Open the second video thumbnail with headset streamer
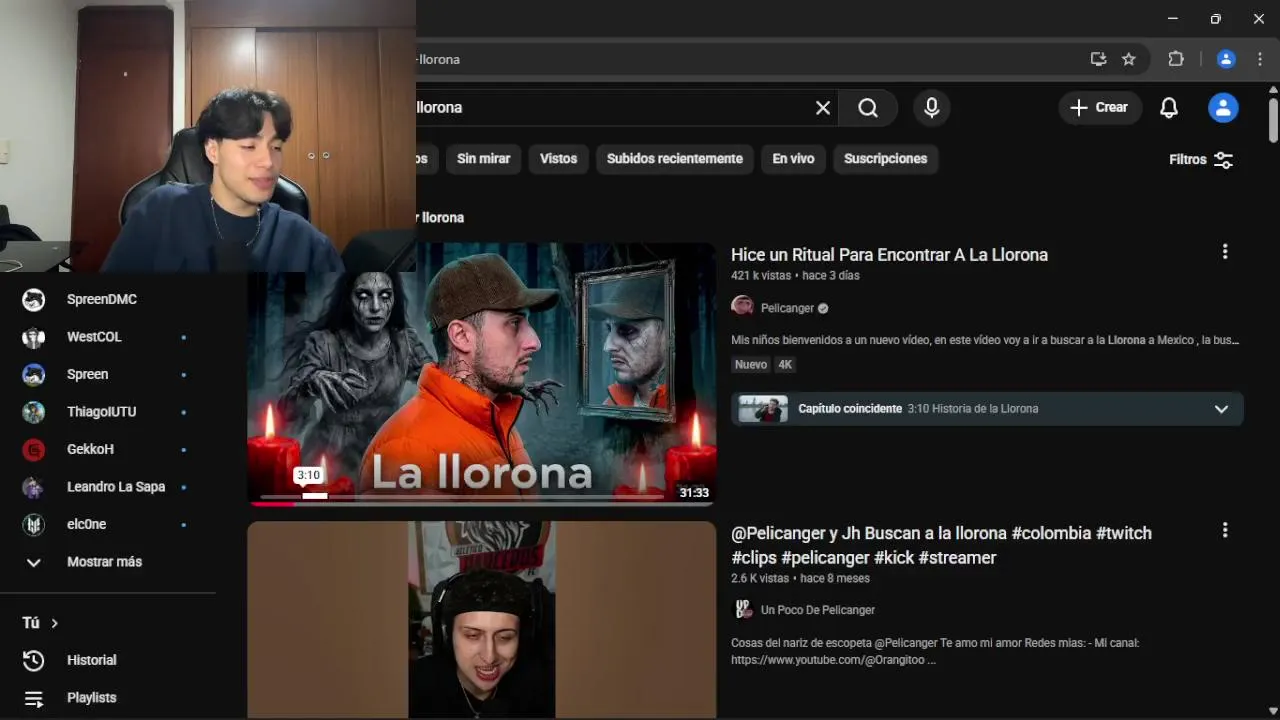The width and height of the screenshot is (1280, 720). point(482,620)
